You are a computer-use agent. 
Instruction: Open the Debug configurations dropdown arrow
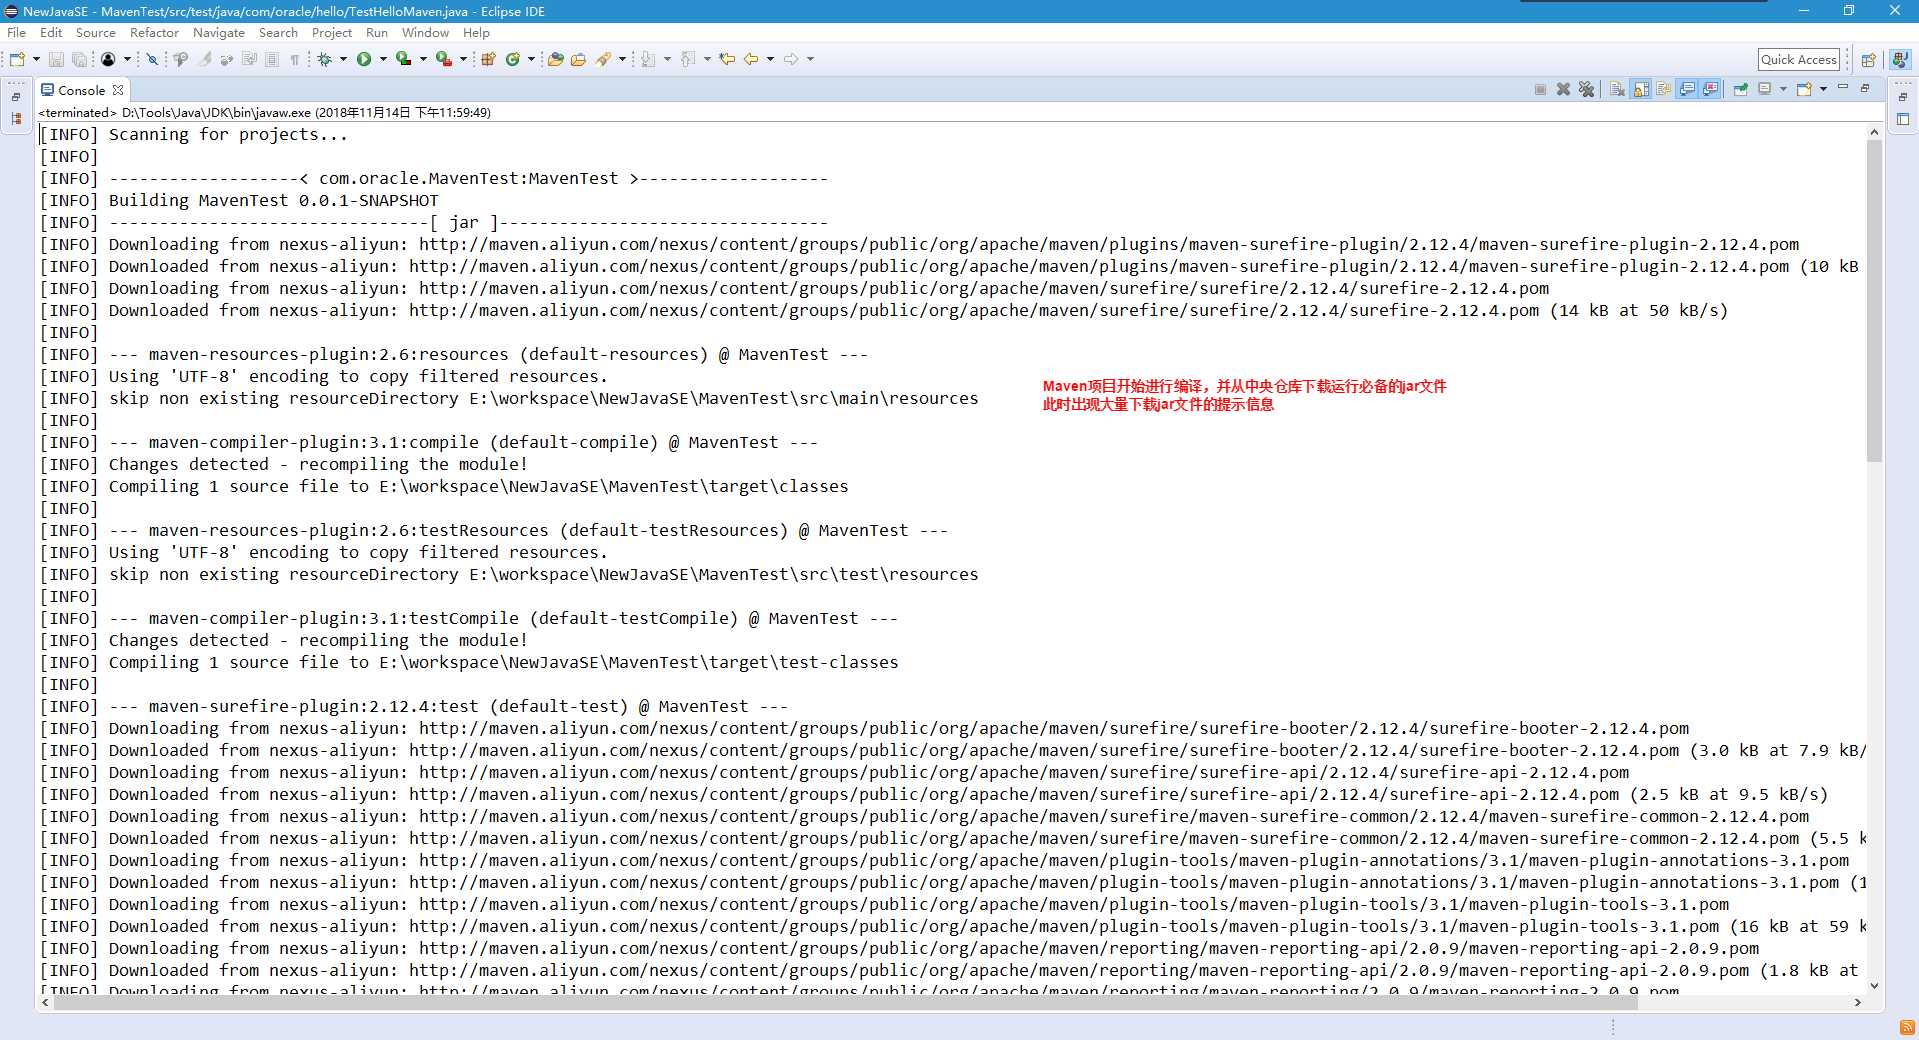tap(343, 59)
